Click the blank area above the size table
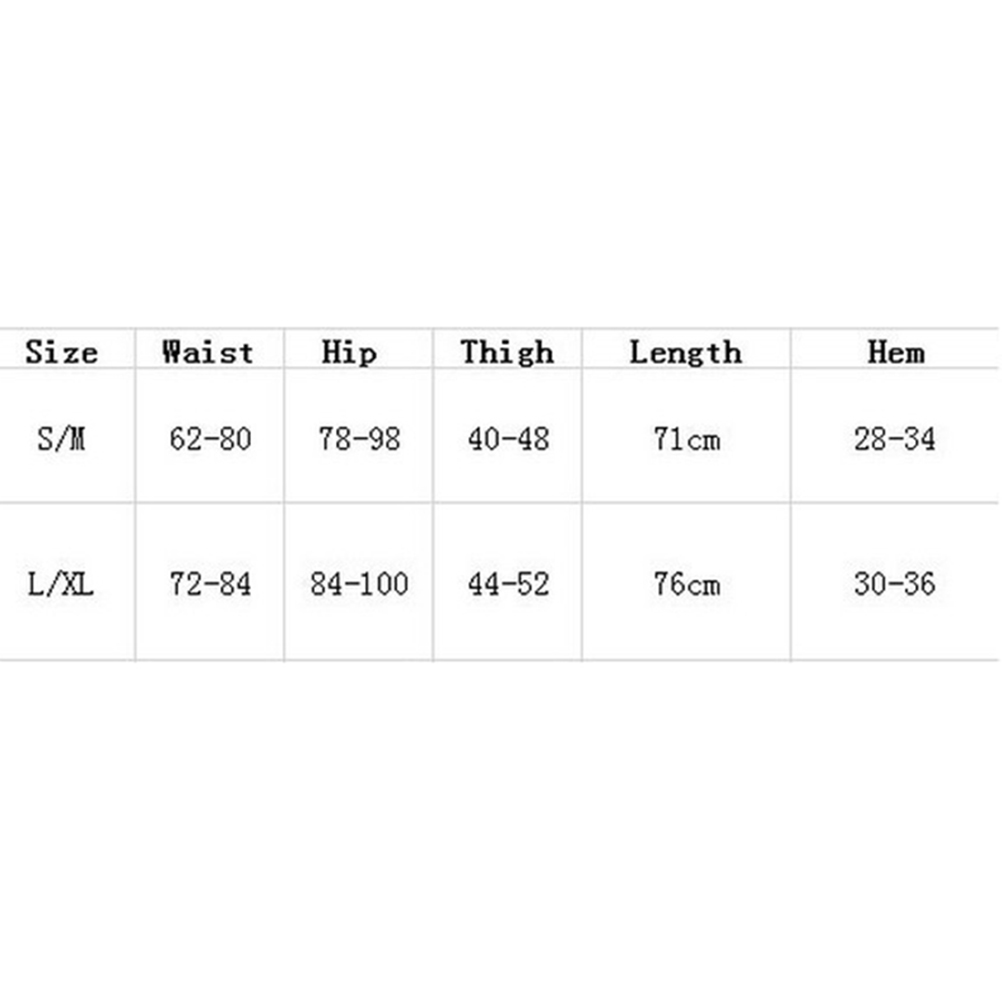This screenshot has height=1002, width=1002. click(500, 160)
